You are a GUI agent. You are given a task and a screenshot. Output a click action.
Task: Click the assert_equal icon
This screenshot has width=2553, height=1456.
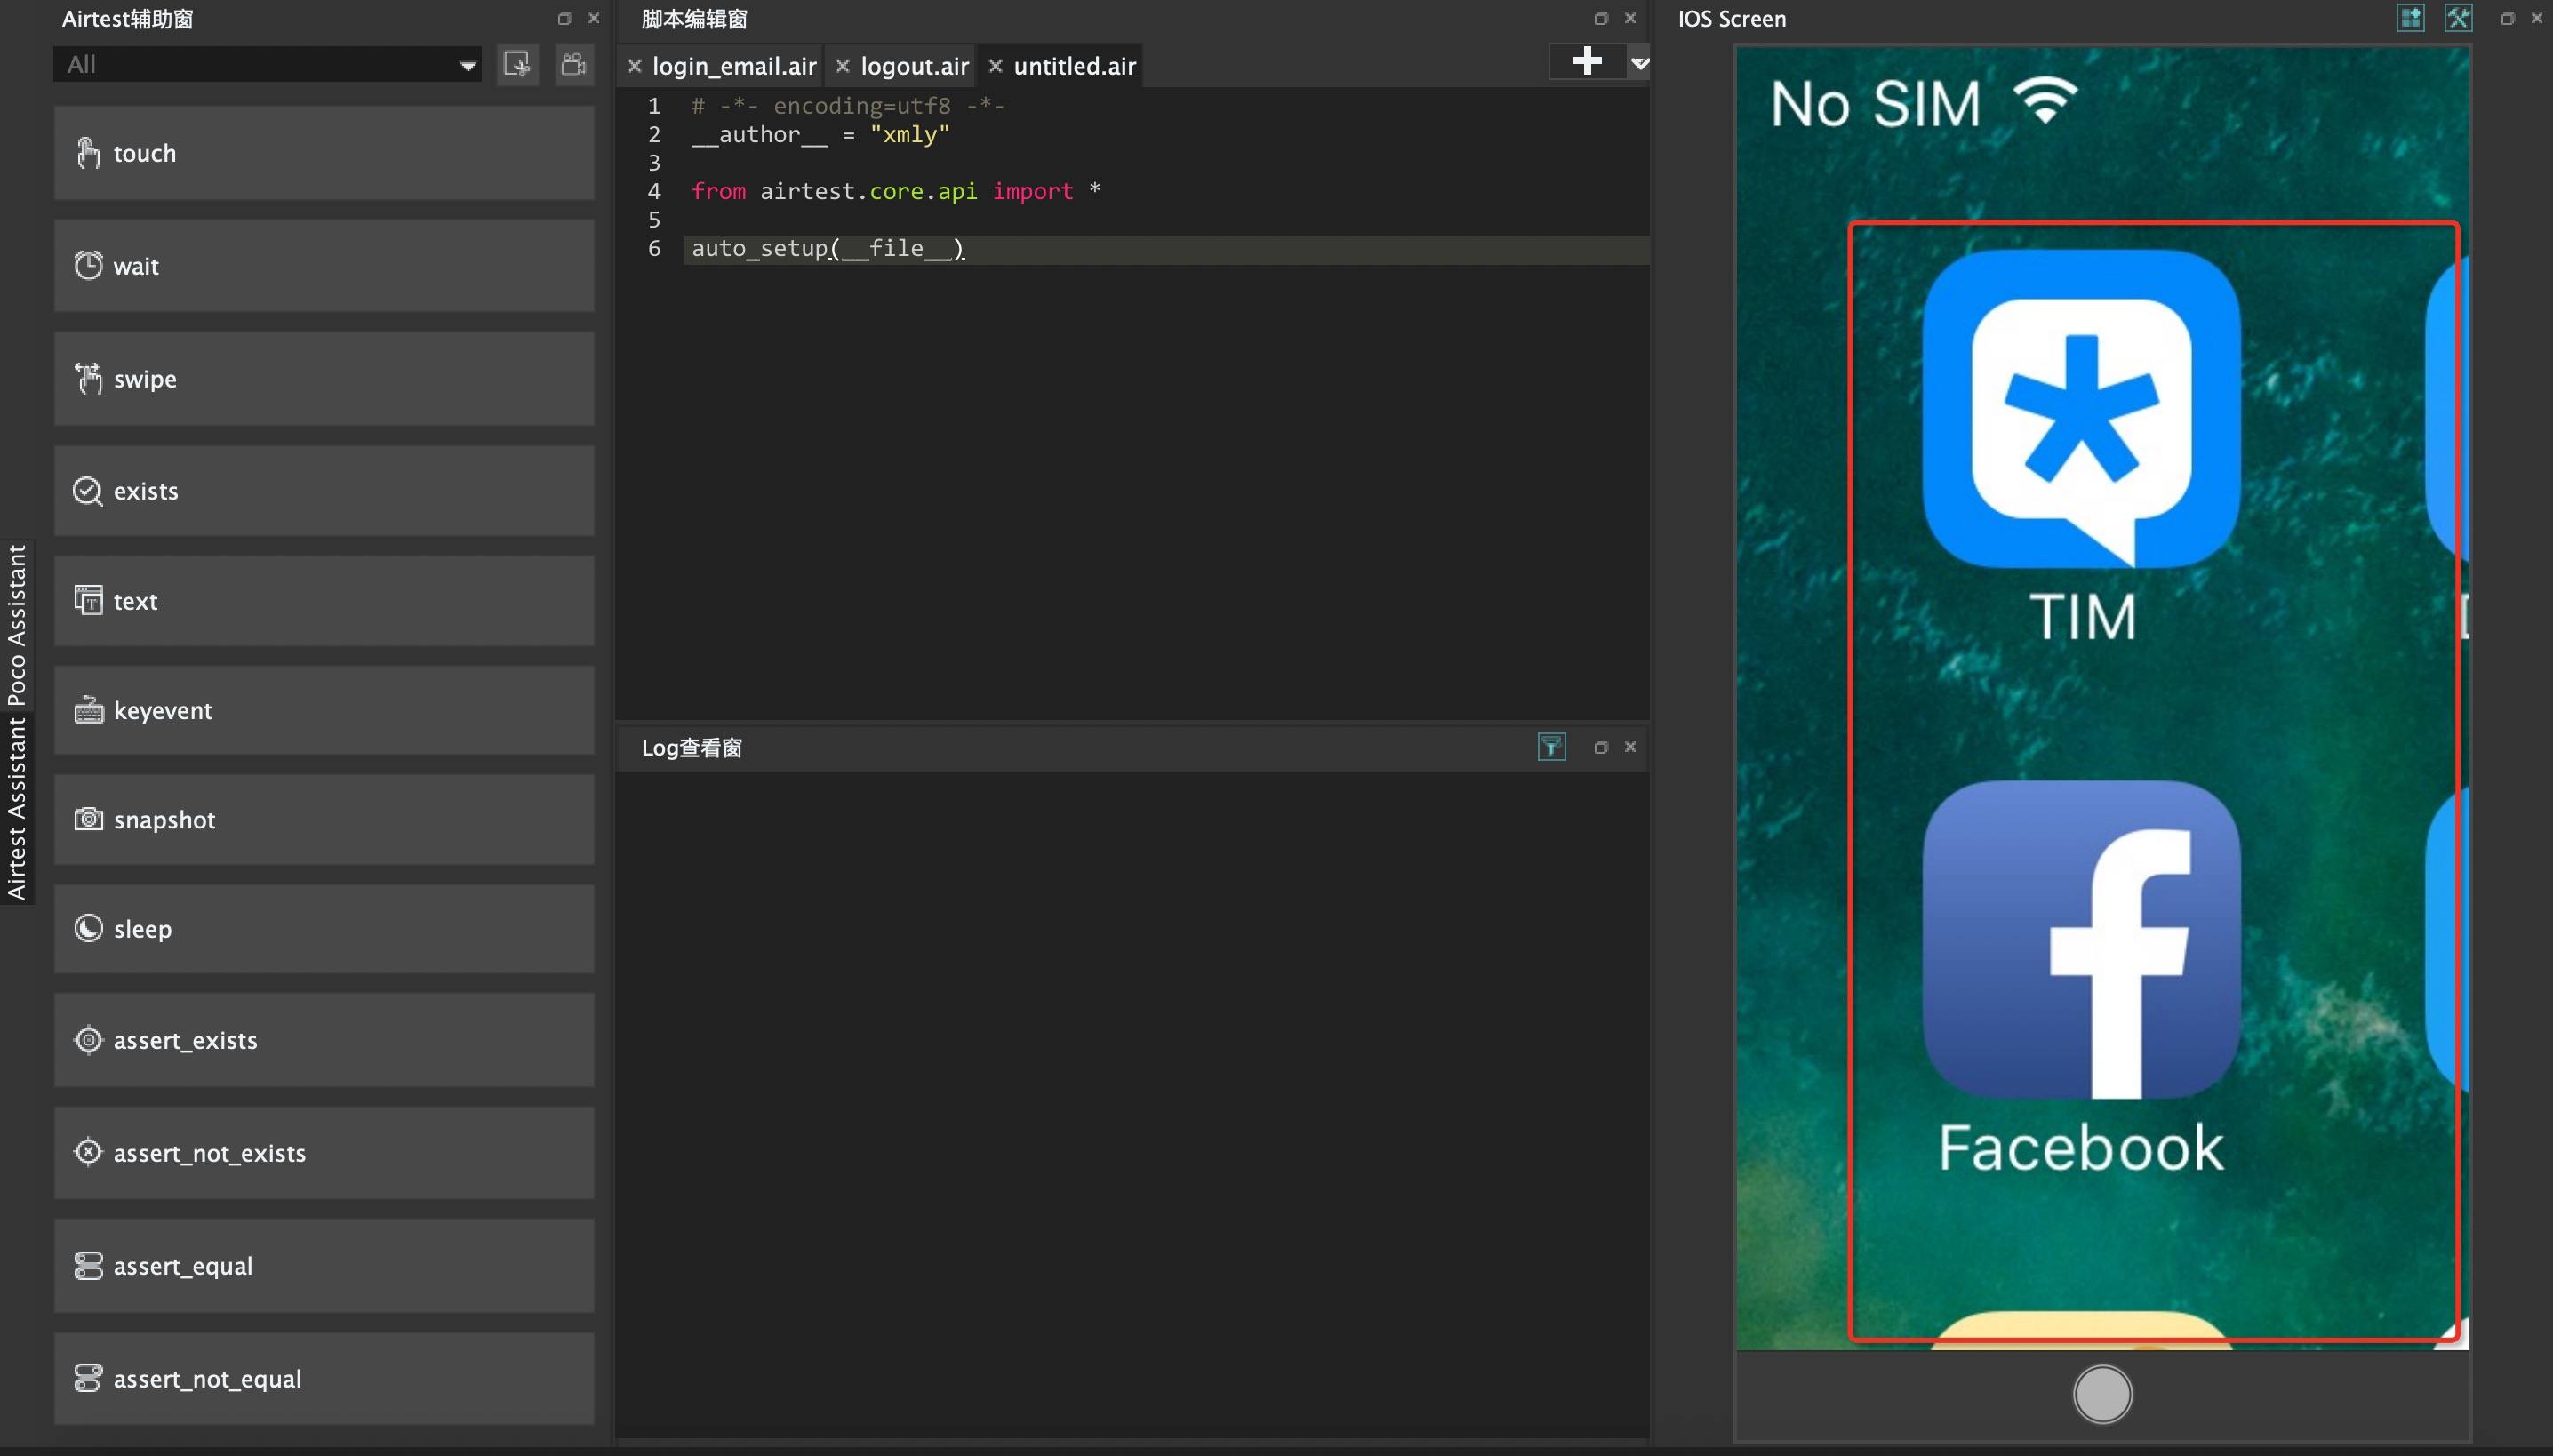[88, 1266]
